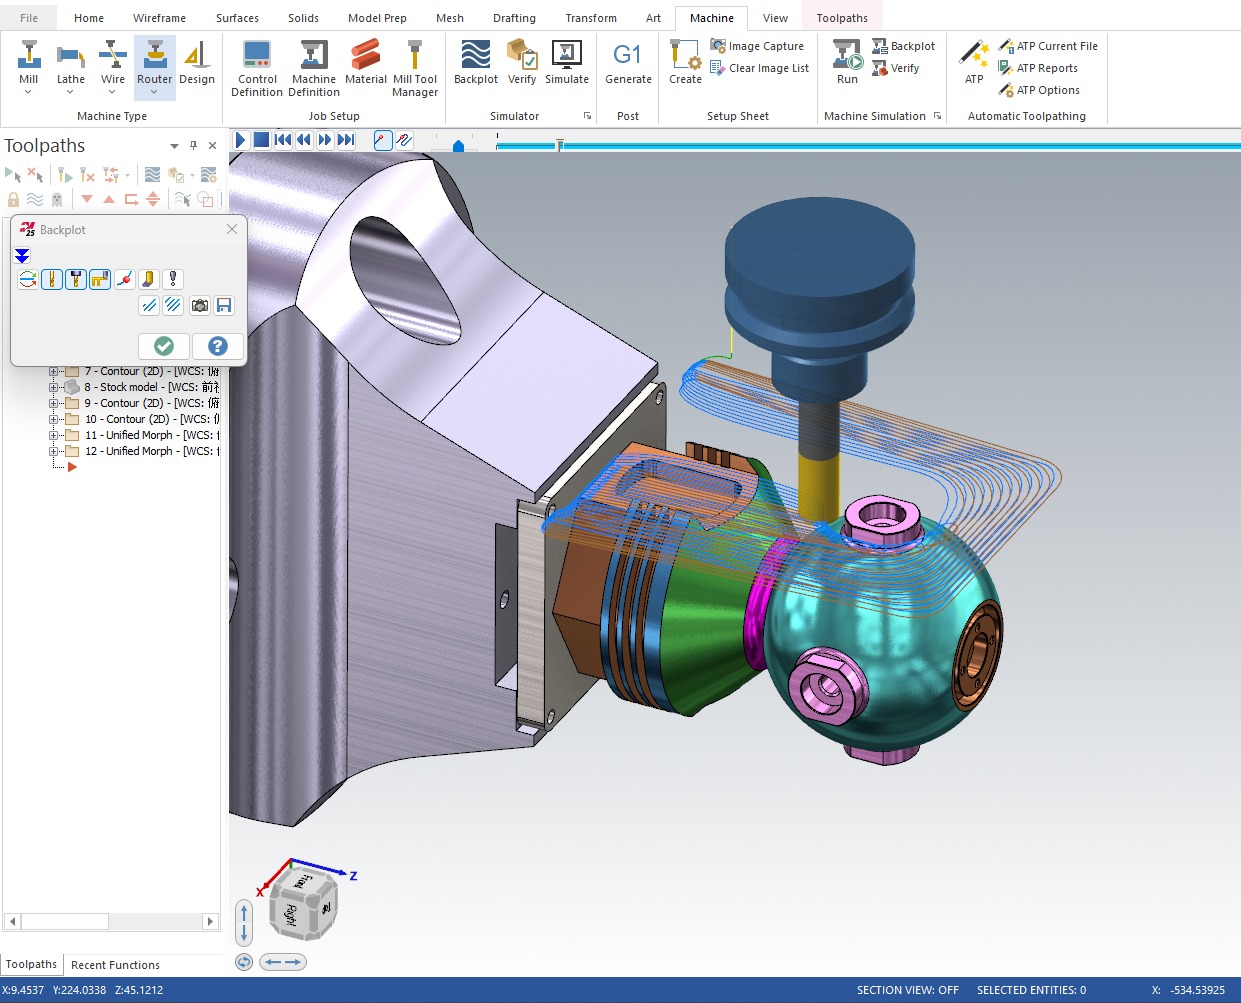Open the File menu
This screenshot has width=1241, height=1003.
point(29,18)
